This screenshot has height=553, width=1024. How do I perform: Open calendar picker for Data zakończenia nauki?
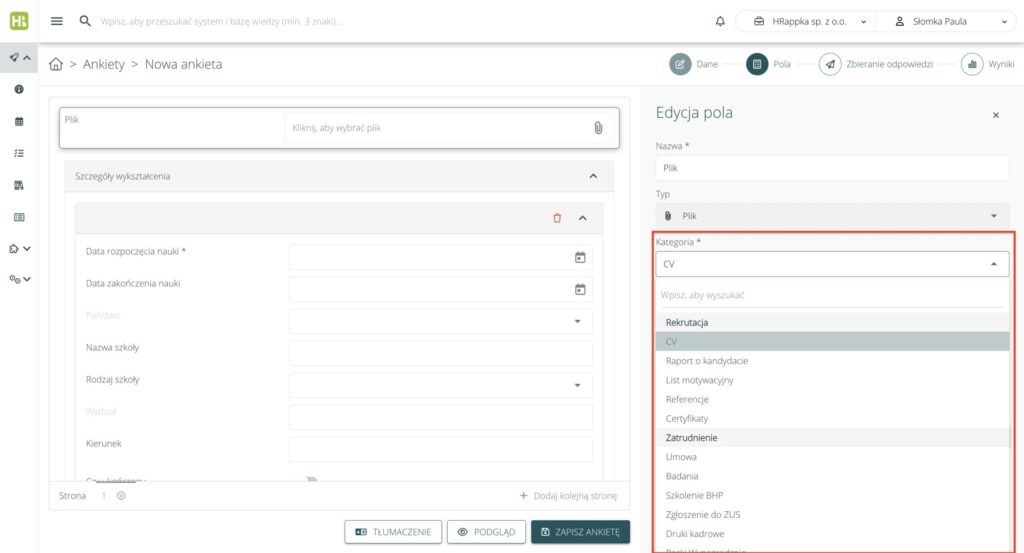click(579, 290)
